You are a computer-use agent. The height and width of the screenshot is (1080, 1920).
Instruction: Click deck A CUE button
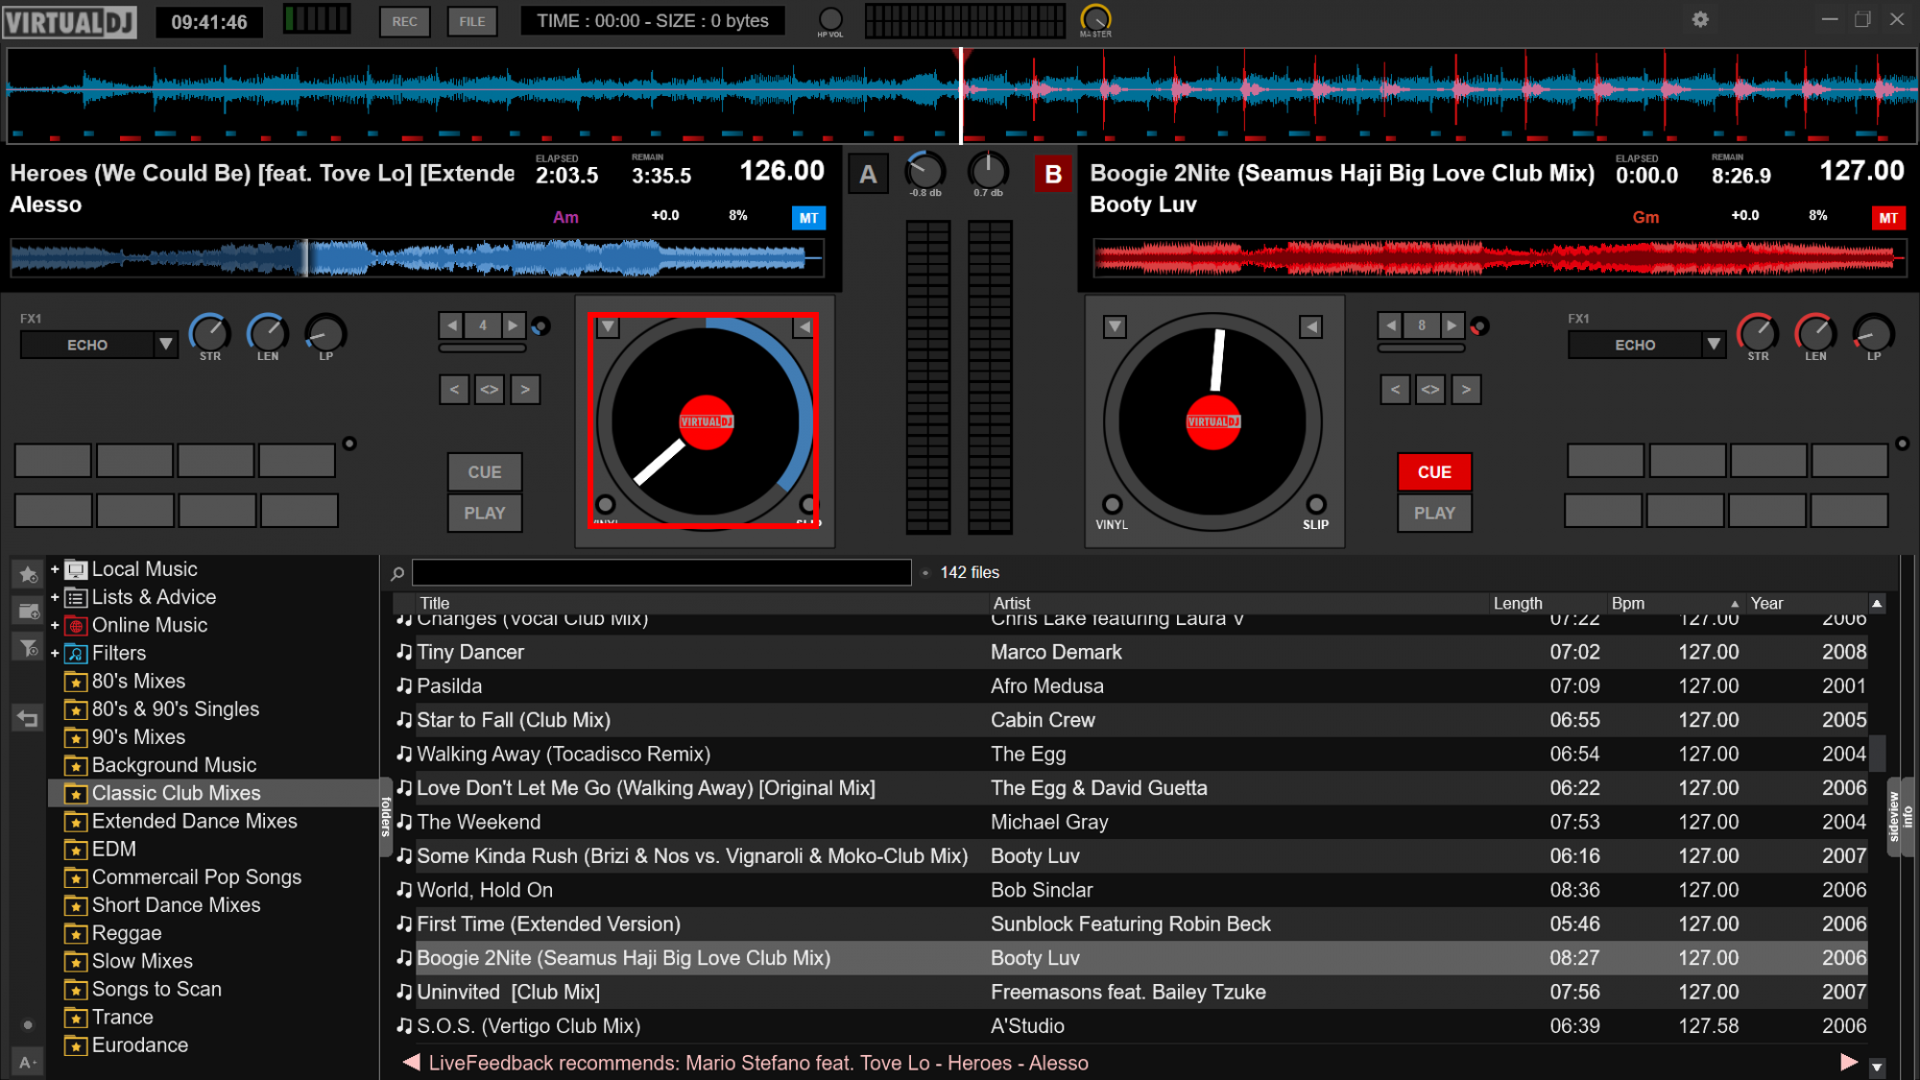tap(484, 472)
